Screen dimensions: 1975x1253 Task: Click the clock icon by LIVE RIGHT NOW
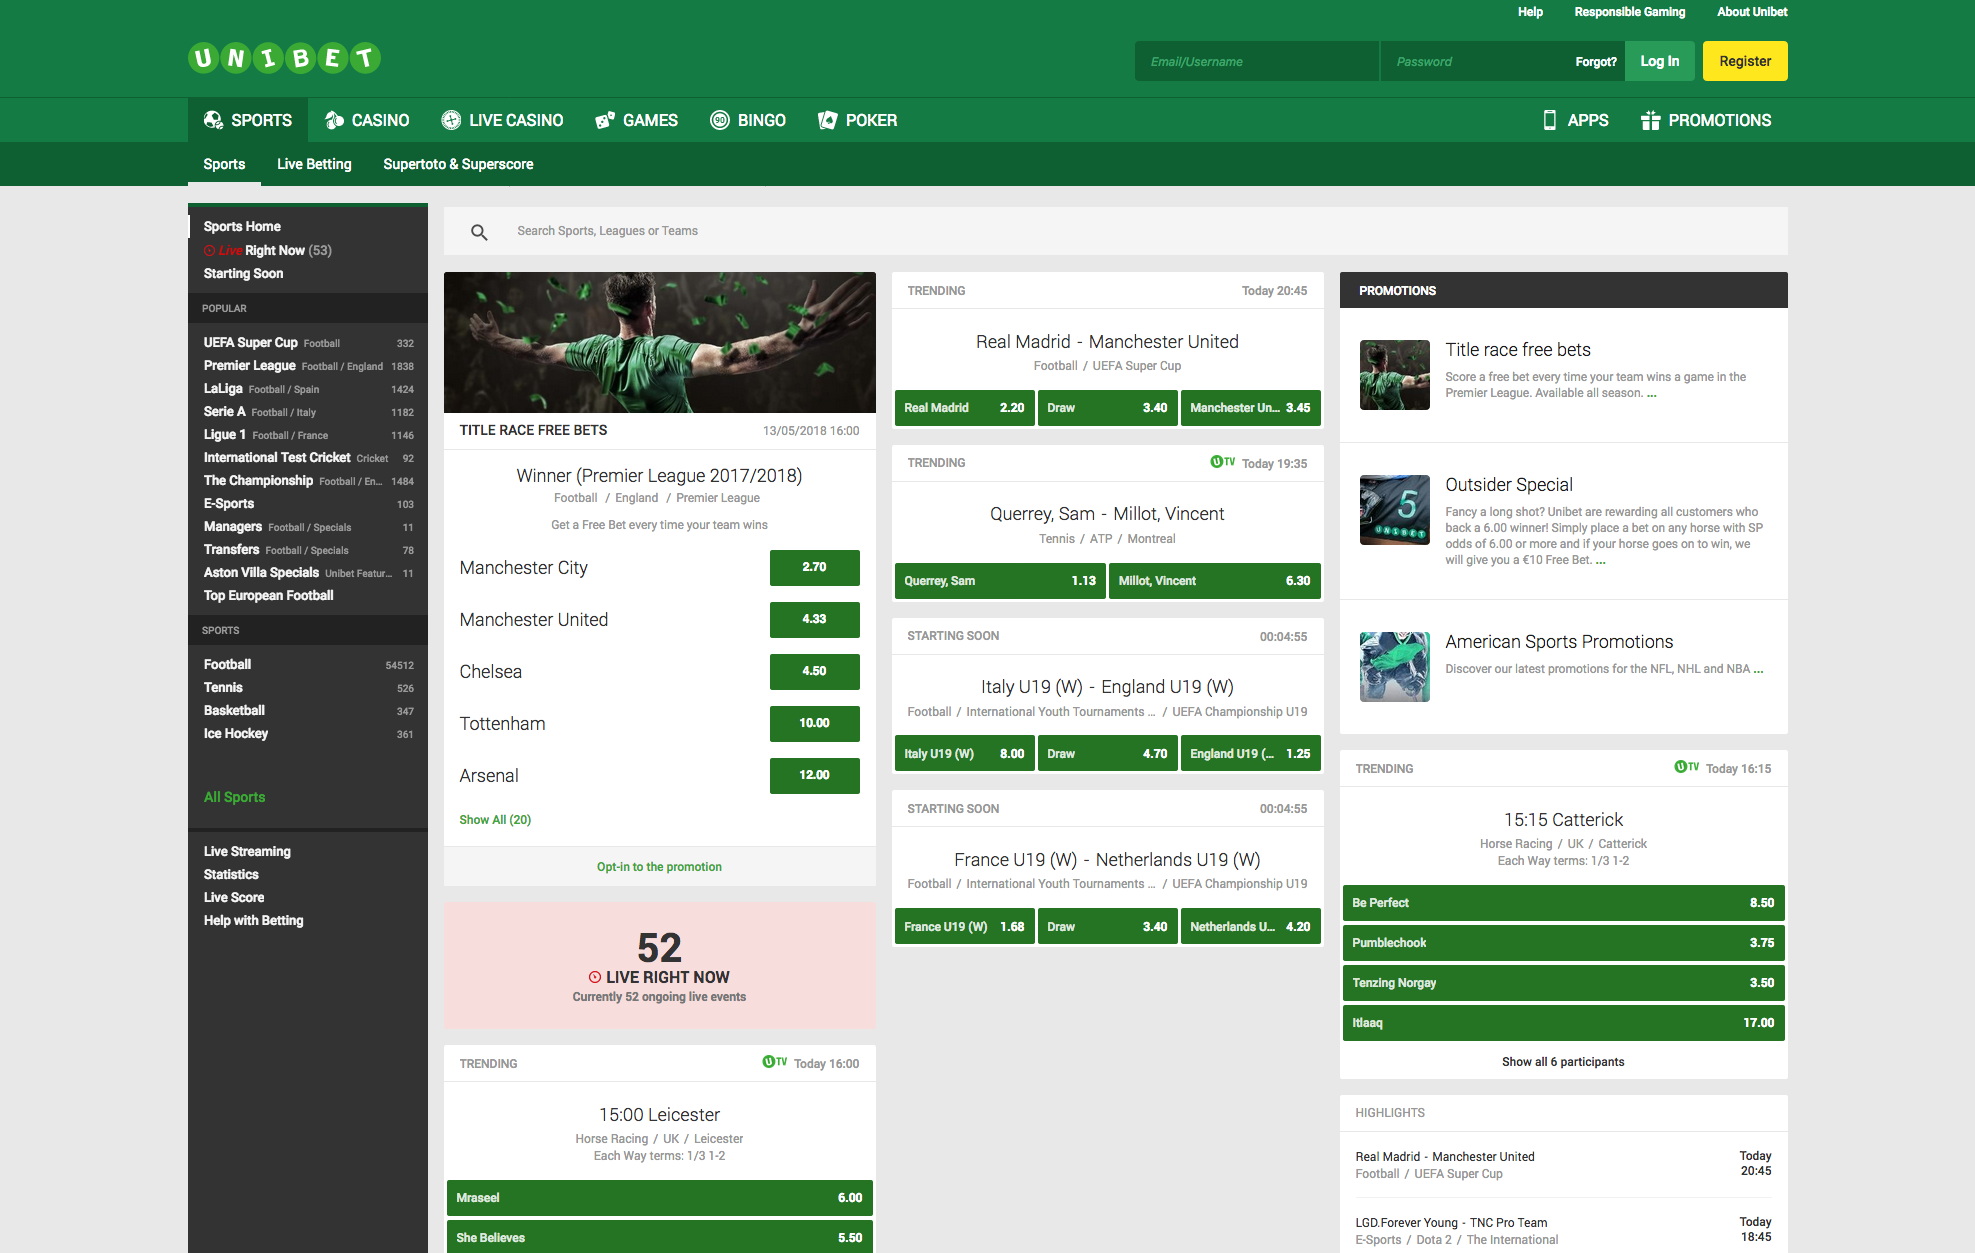click(x=595, y=977)
